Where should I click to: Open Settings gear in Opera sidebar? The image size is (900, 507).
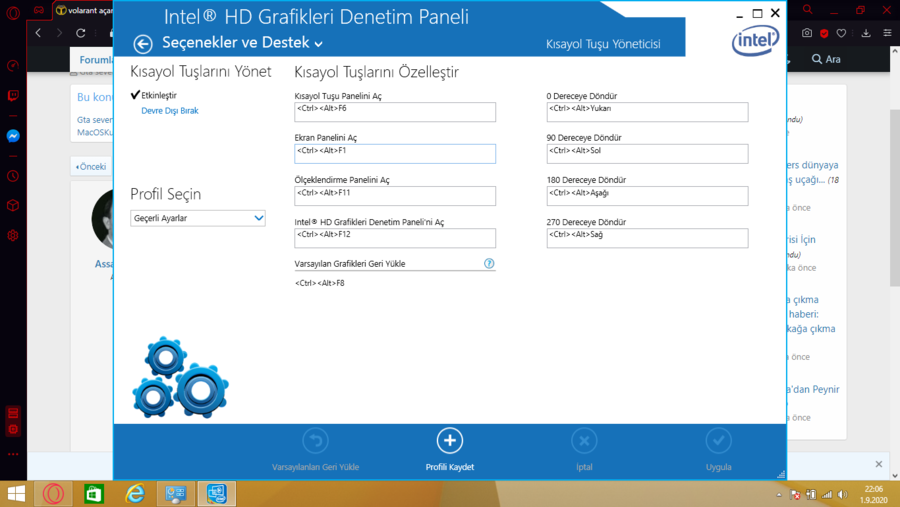click(x=13, y=235)
